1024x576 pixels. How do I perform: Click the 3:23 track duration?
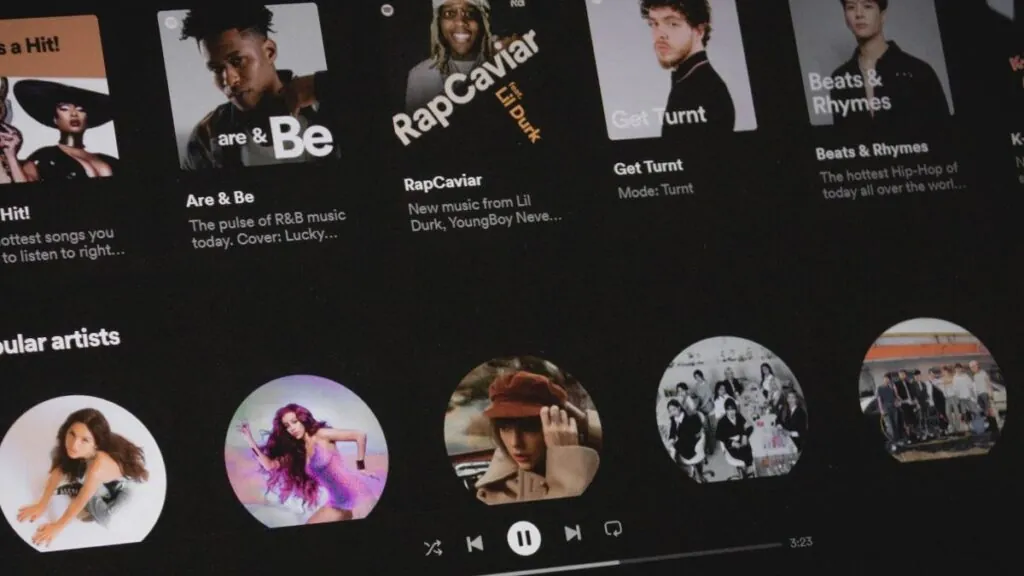pos(801,542)
